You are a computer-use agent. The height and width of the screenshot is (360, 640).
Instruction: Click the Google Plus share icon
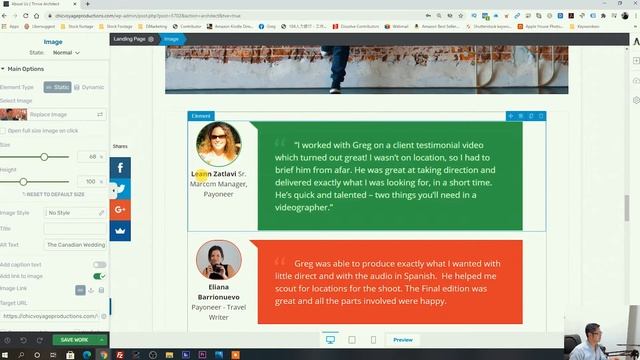pyautogui.click(x=120, y=210)
